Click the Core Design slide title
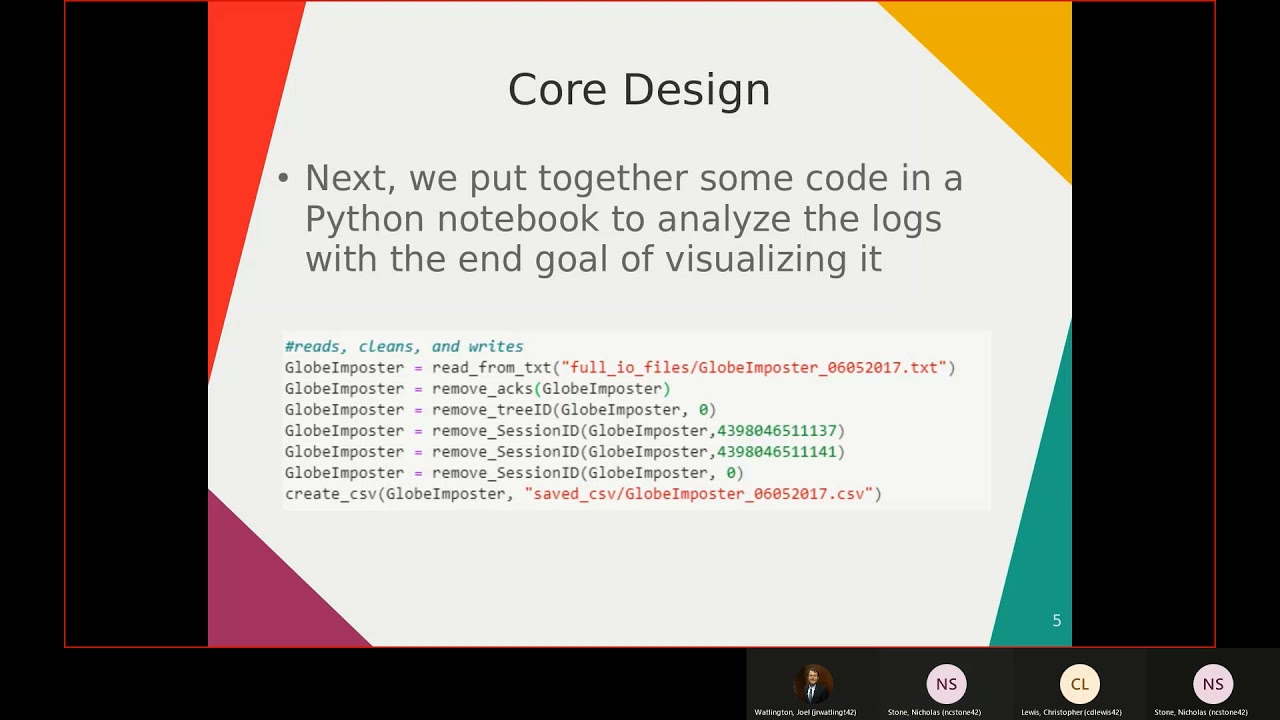The image size is (1280, 720). [639, 90]
